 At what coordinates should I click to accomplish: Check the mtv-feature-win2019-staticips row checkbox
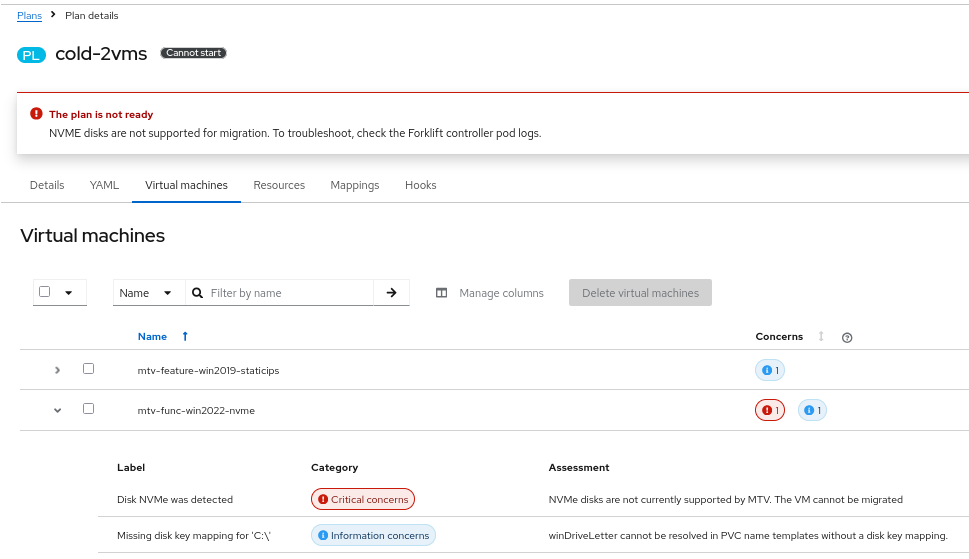click(x=88, y=369)
